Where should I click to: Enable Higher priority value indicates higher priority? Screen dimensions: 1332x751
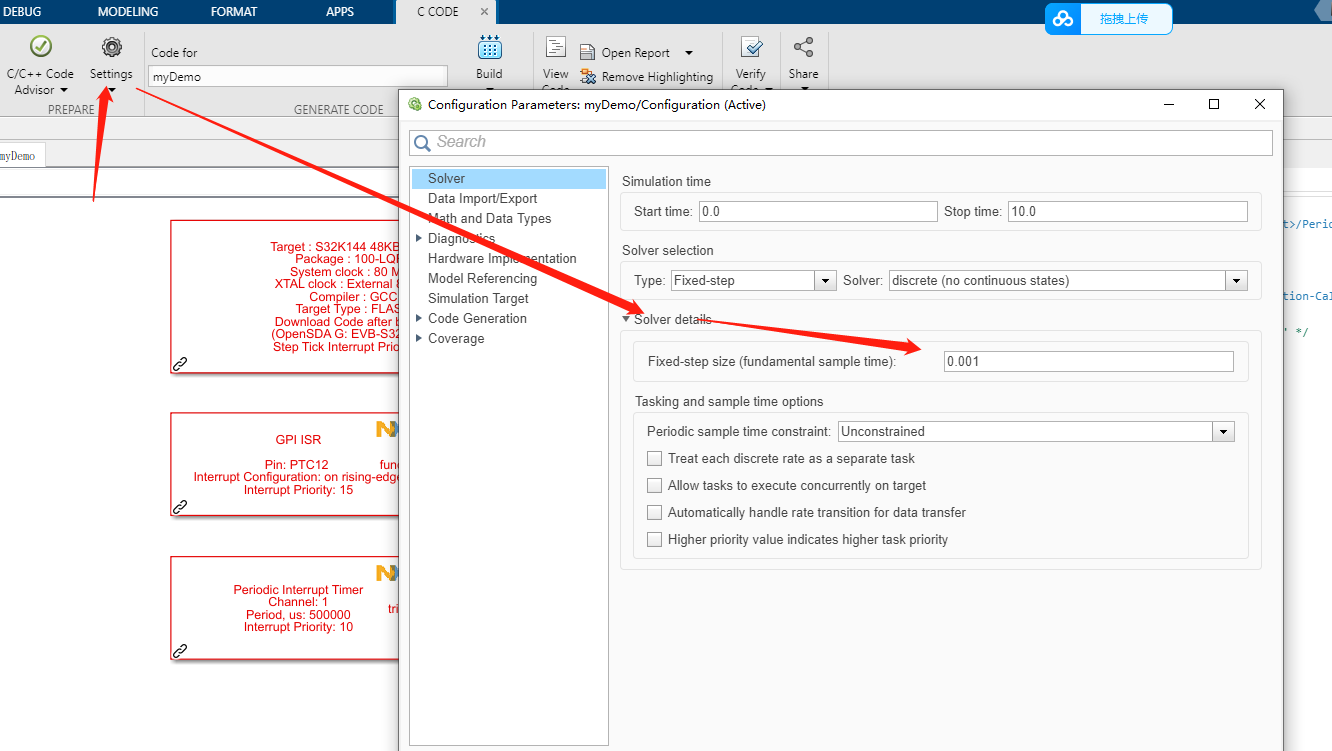click(x=654, y=539)
